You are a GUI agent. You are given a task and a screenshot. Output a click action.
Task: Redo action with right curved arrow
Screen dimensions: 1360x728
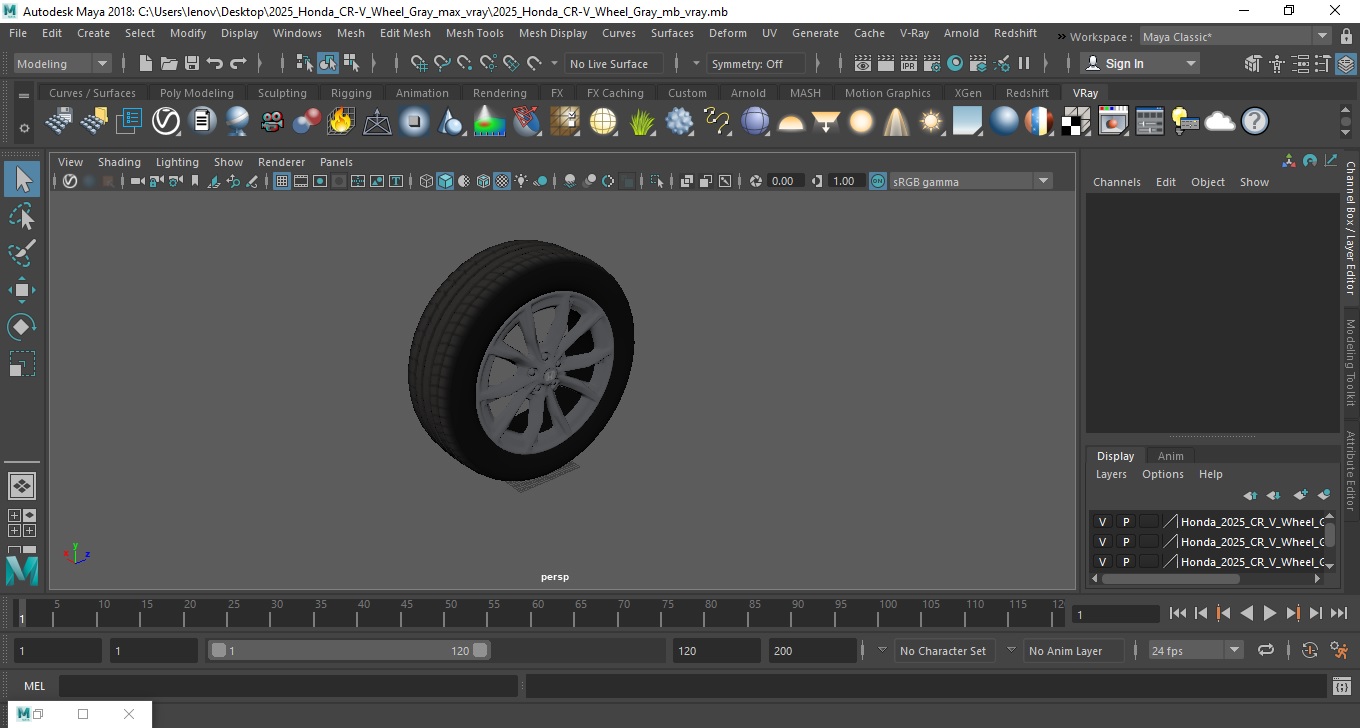click(238, 63)
